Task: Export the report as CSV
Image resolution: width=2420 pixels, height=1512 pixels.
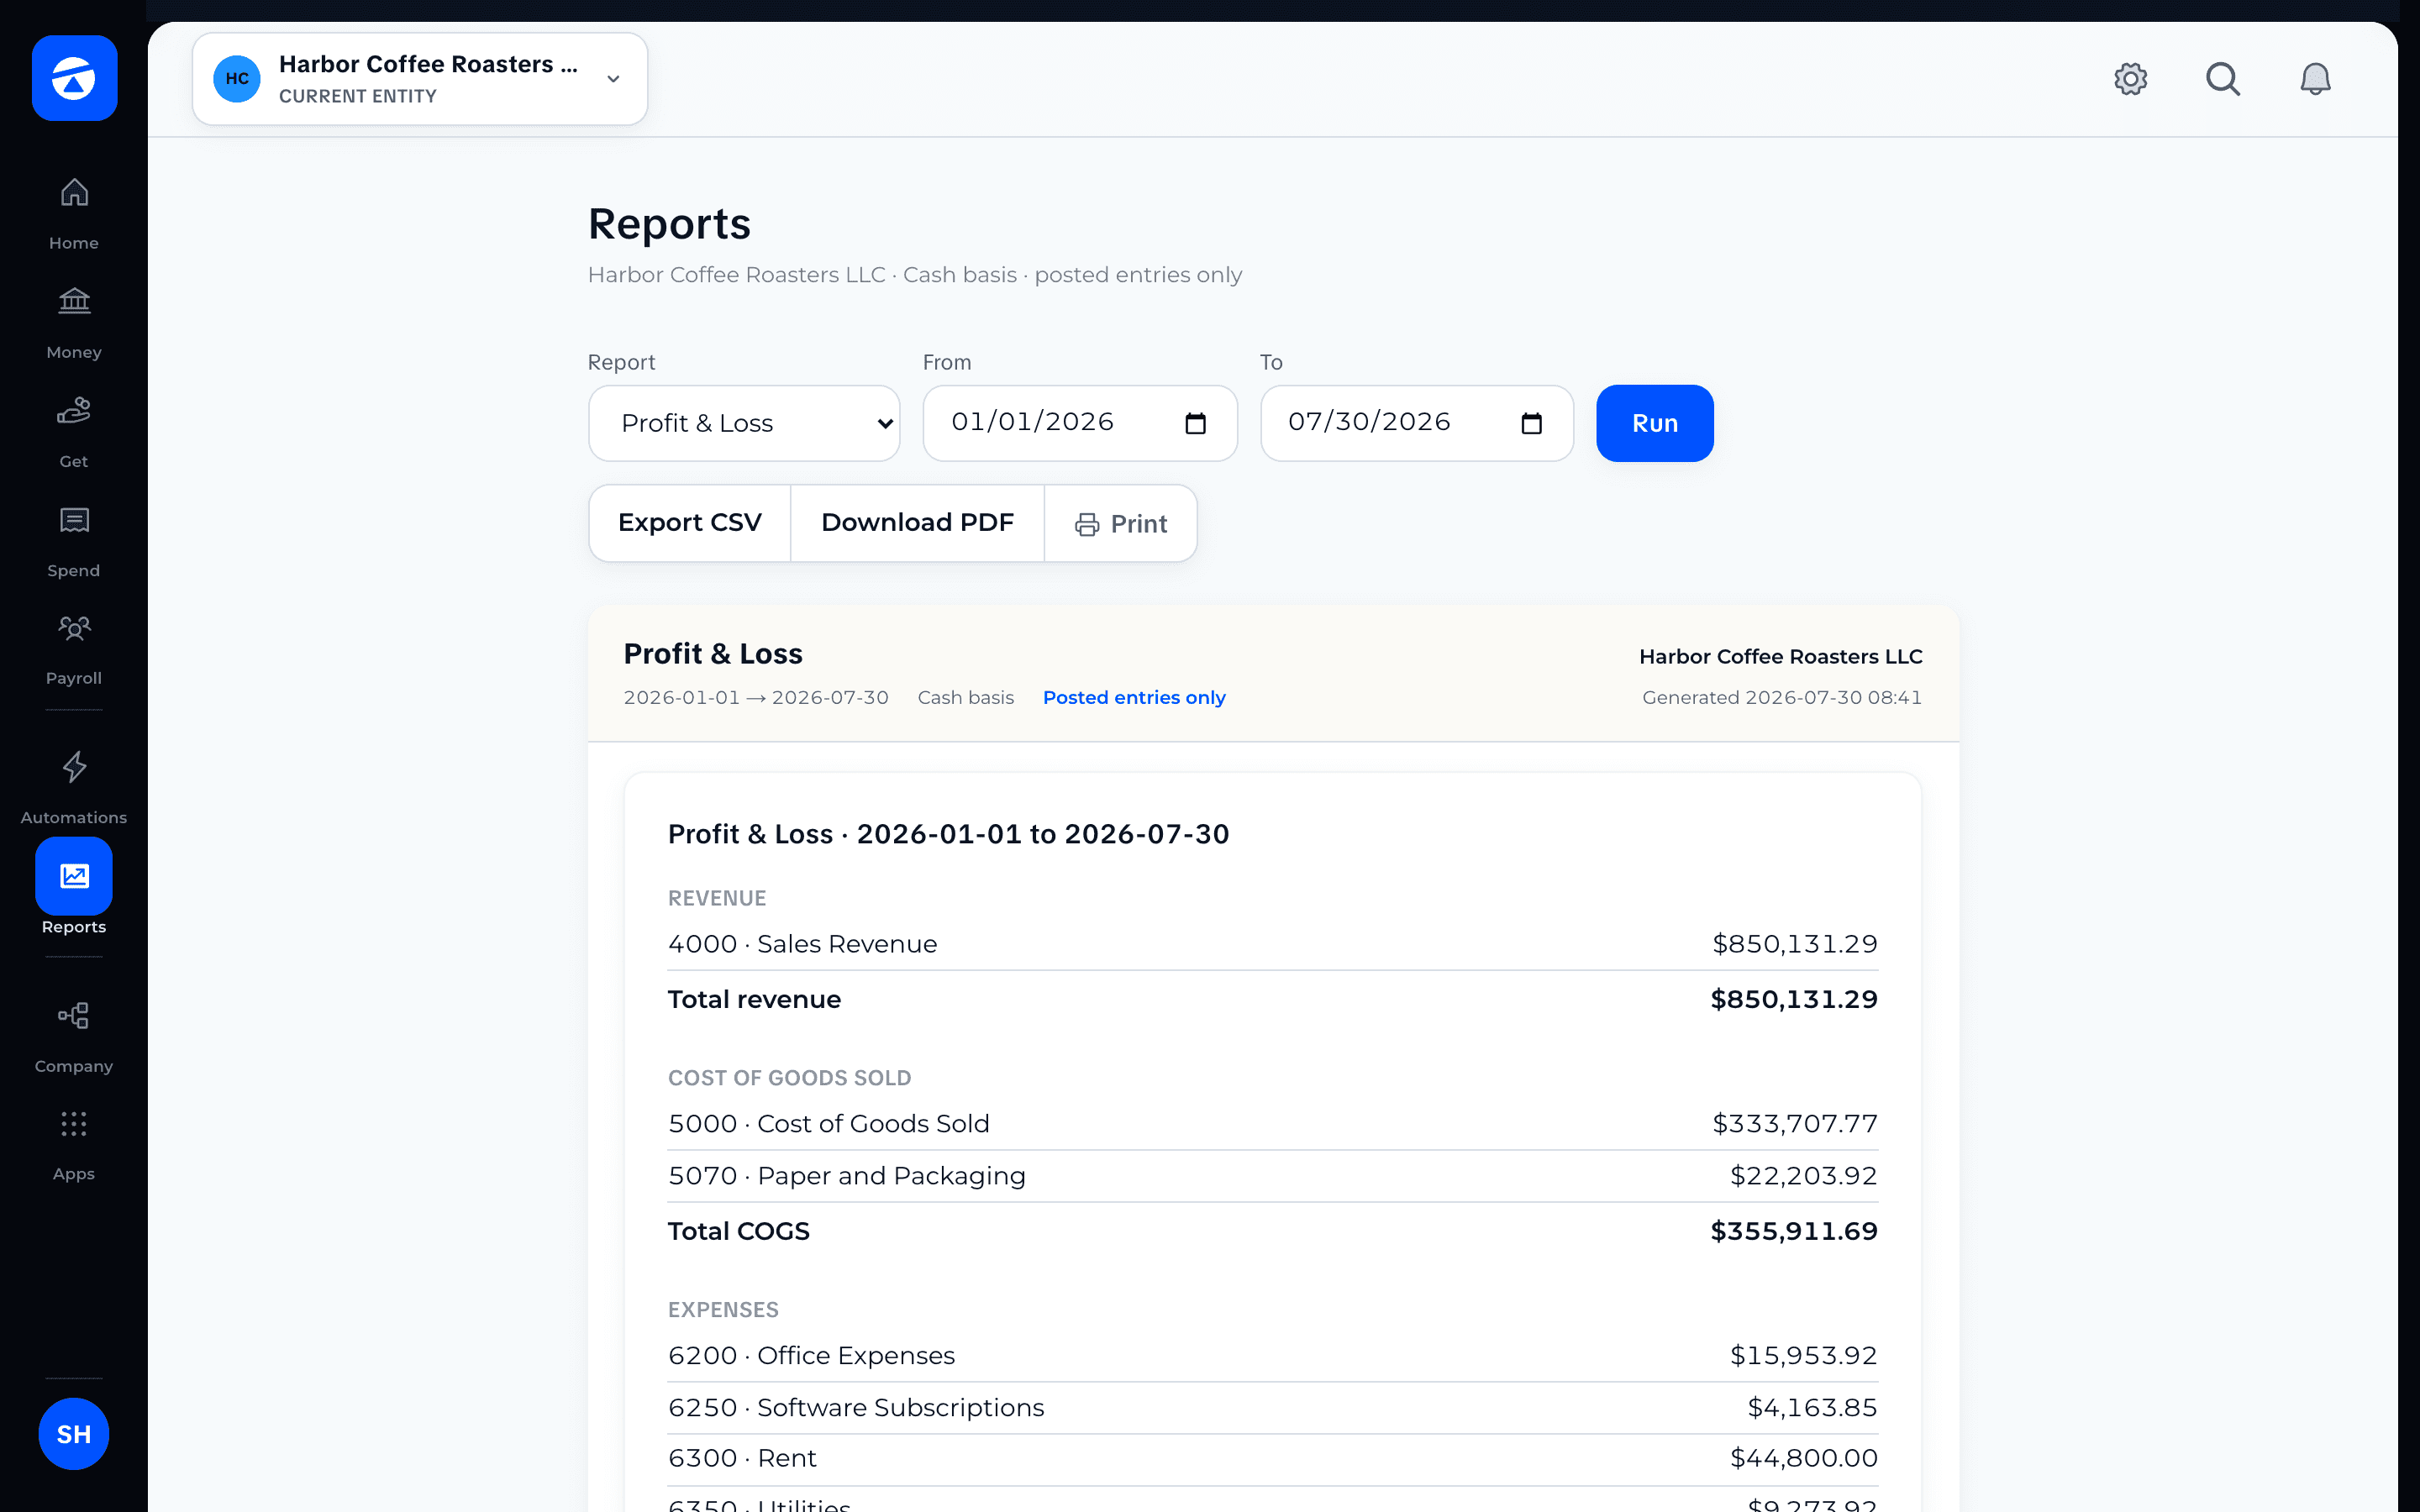Action: pos(690,523)
